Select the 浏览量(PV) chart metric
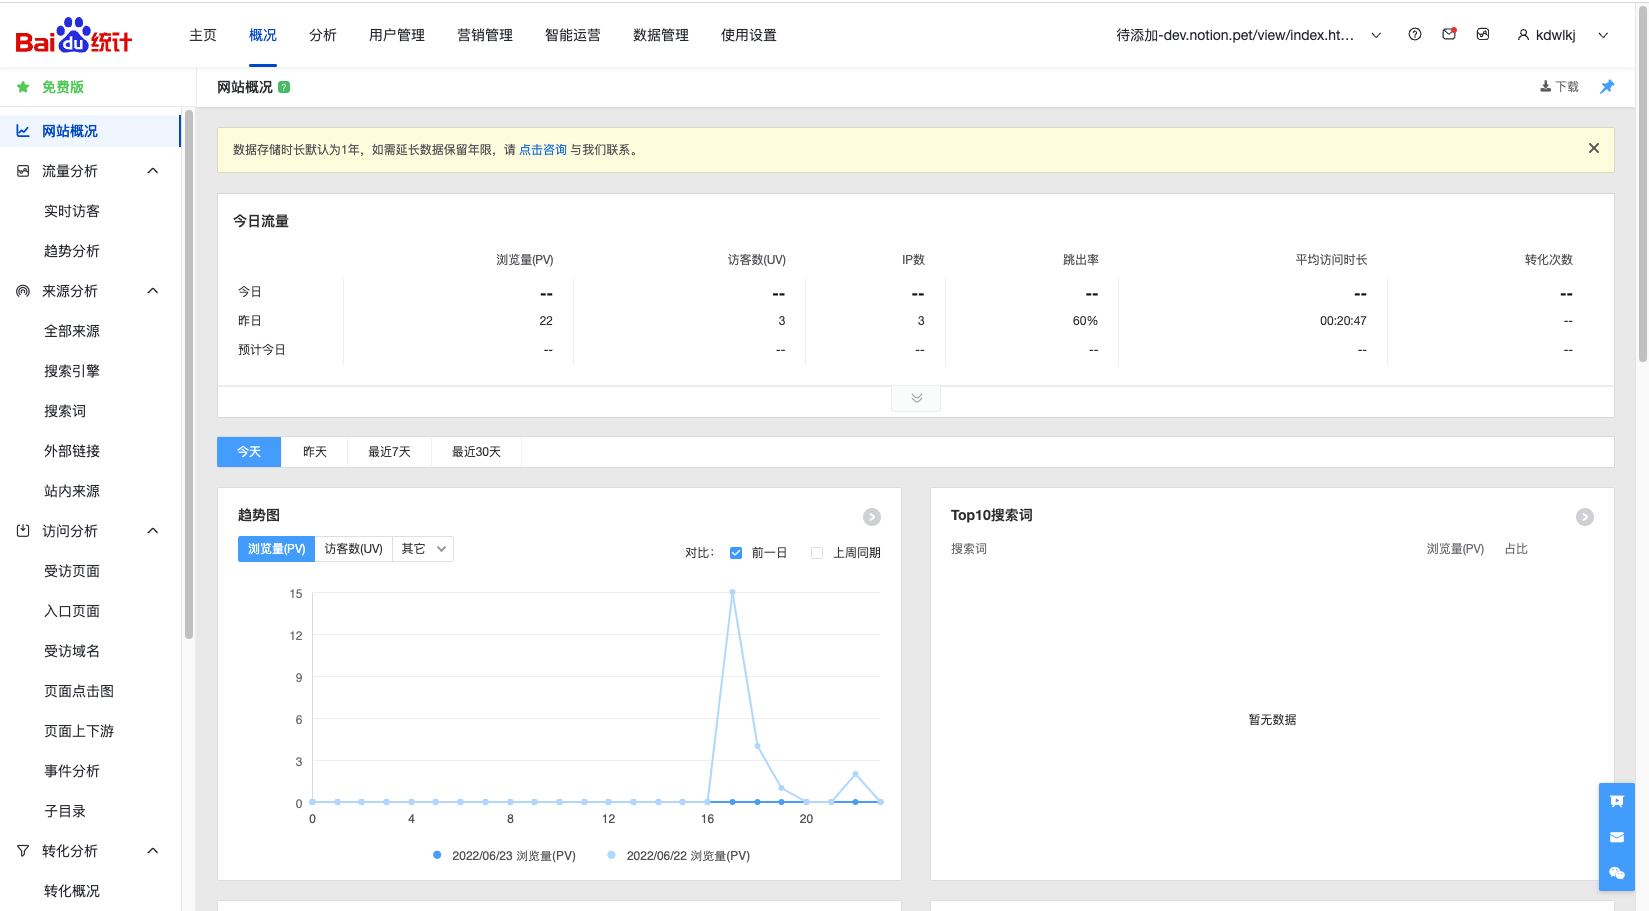Screen dimensions: 1649x911 (276, 549)
